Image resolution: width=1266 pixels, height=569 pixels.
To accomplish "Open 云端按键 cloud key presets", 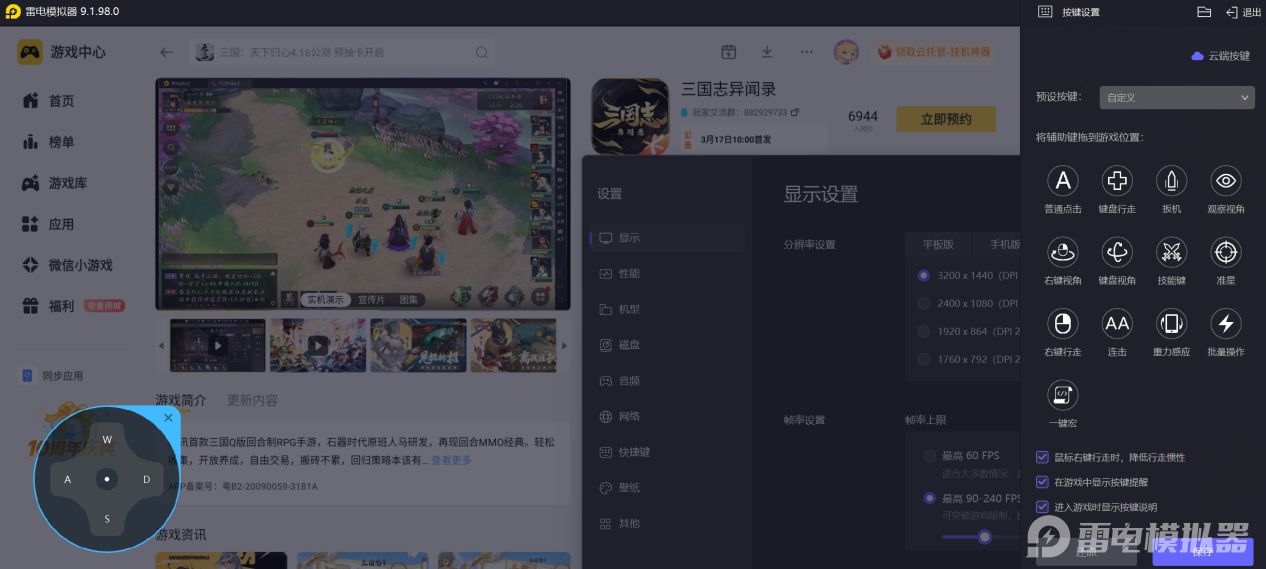I will click(x=1221, y=56).
